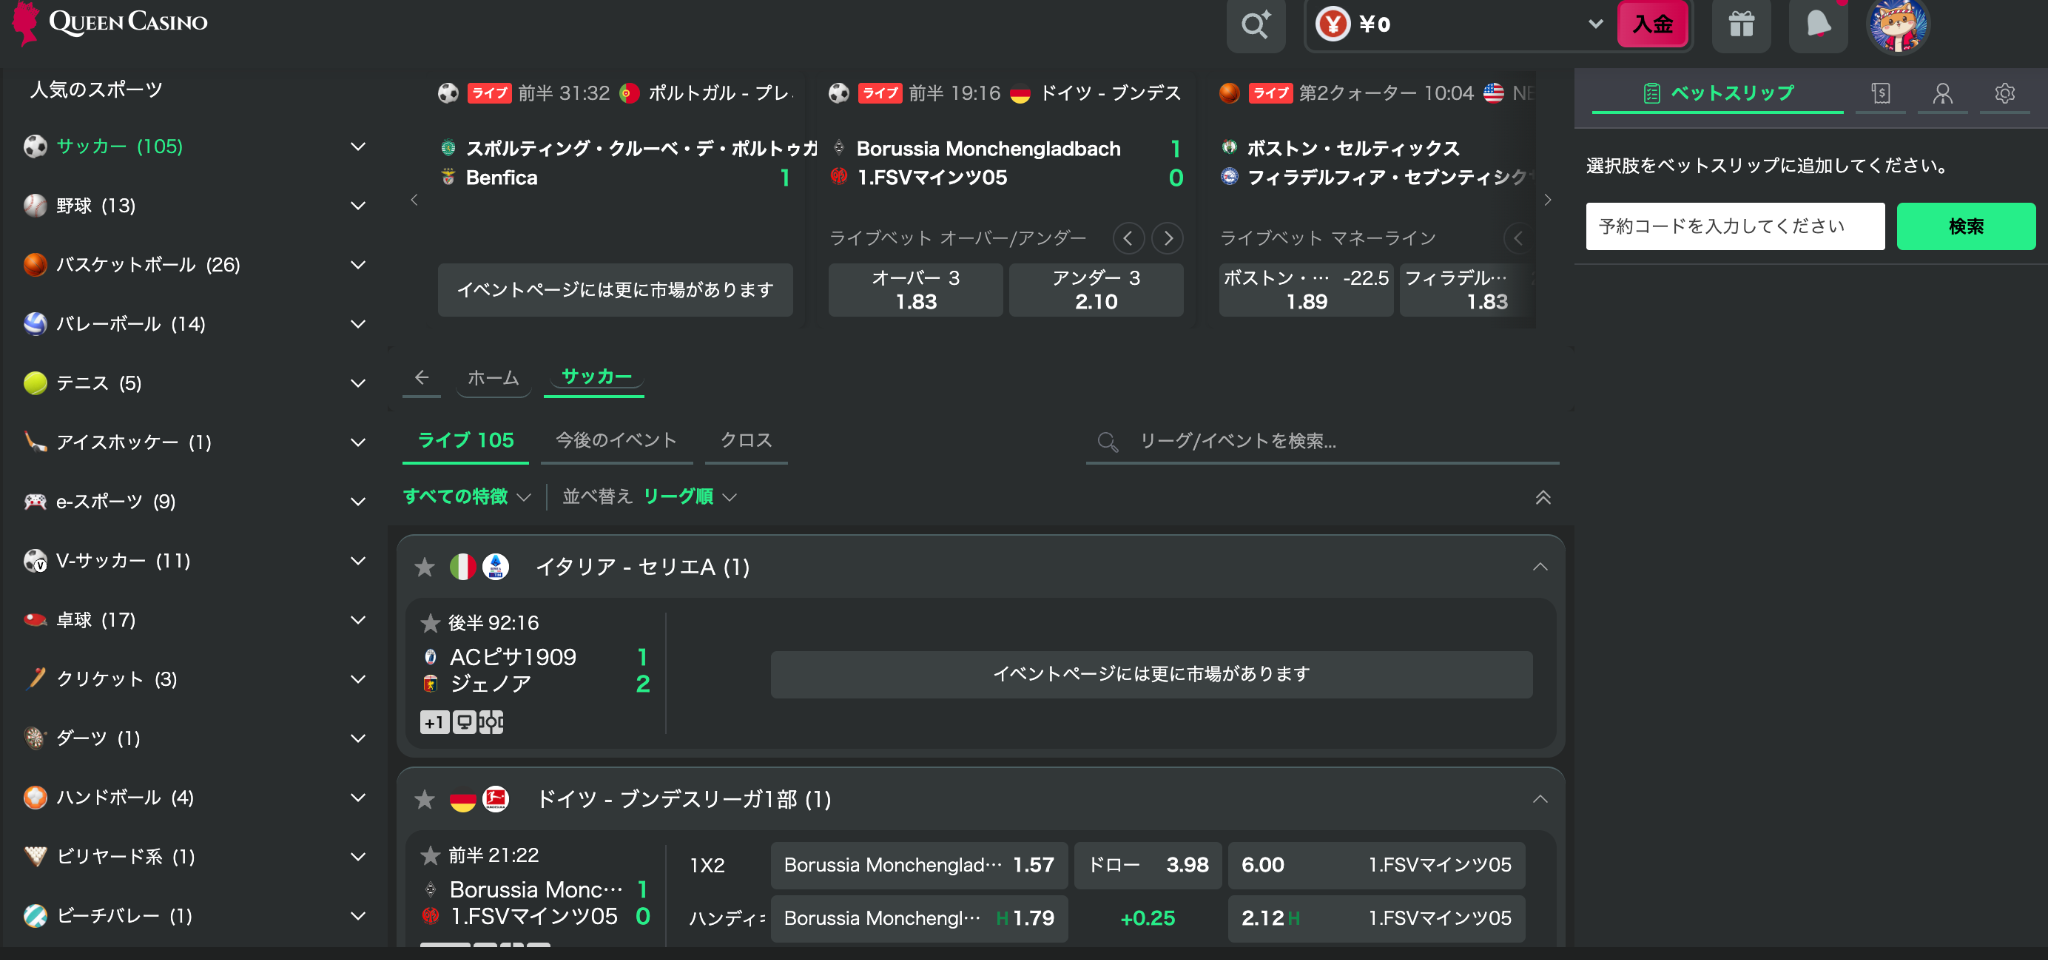Bet on アンダー 3 at 2.10
This screenshot has height=960, width=2048.
click(x=1096, y=290)
